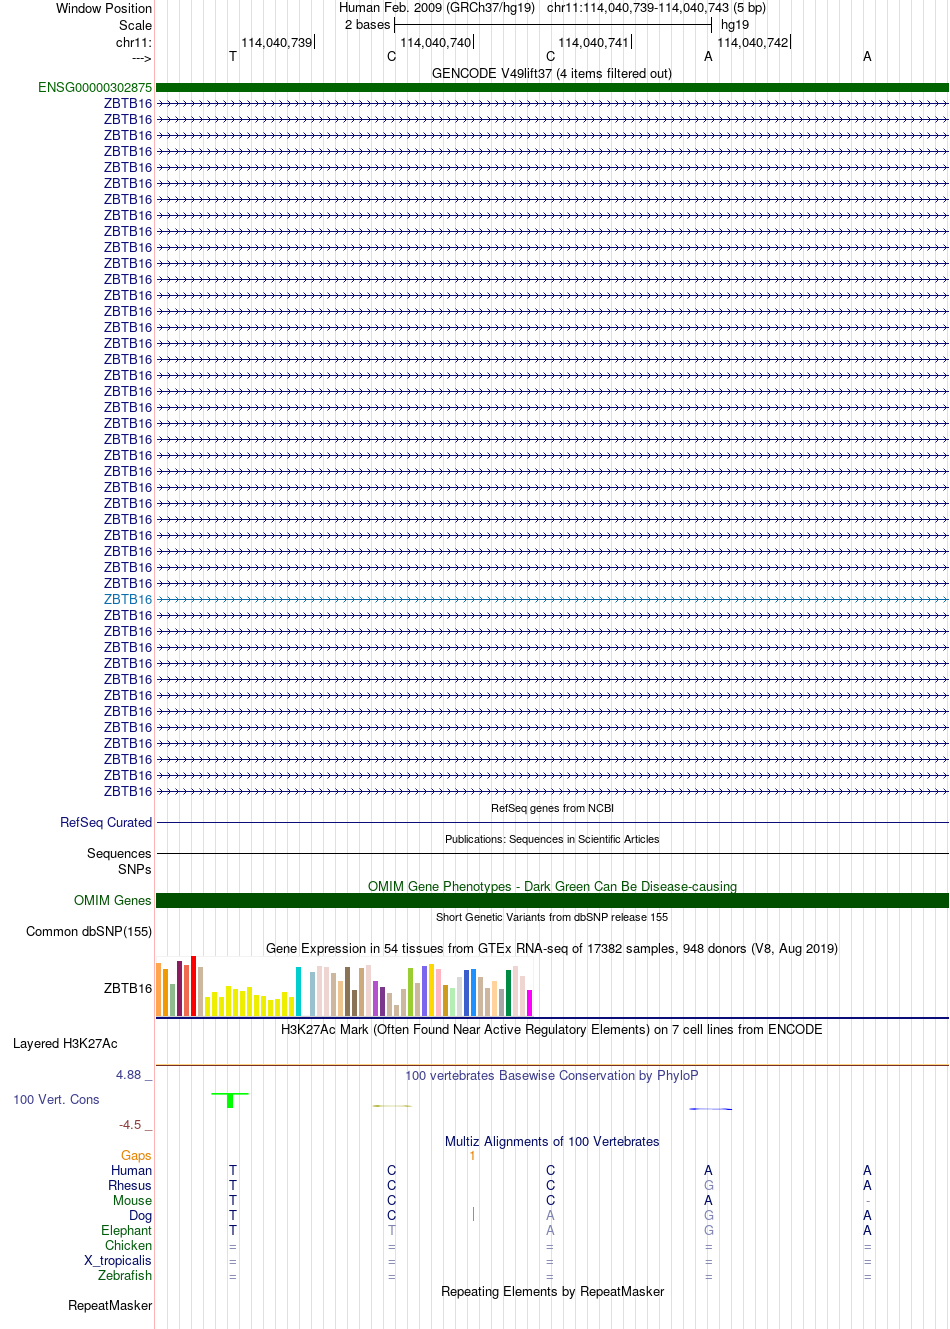Viewport: 950px width, 1329px height.
Task: Select the Zebrafish species label
Action: click(125, 1276)
